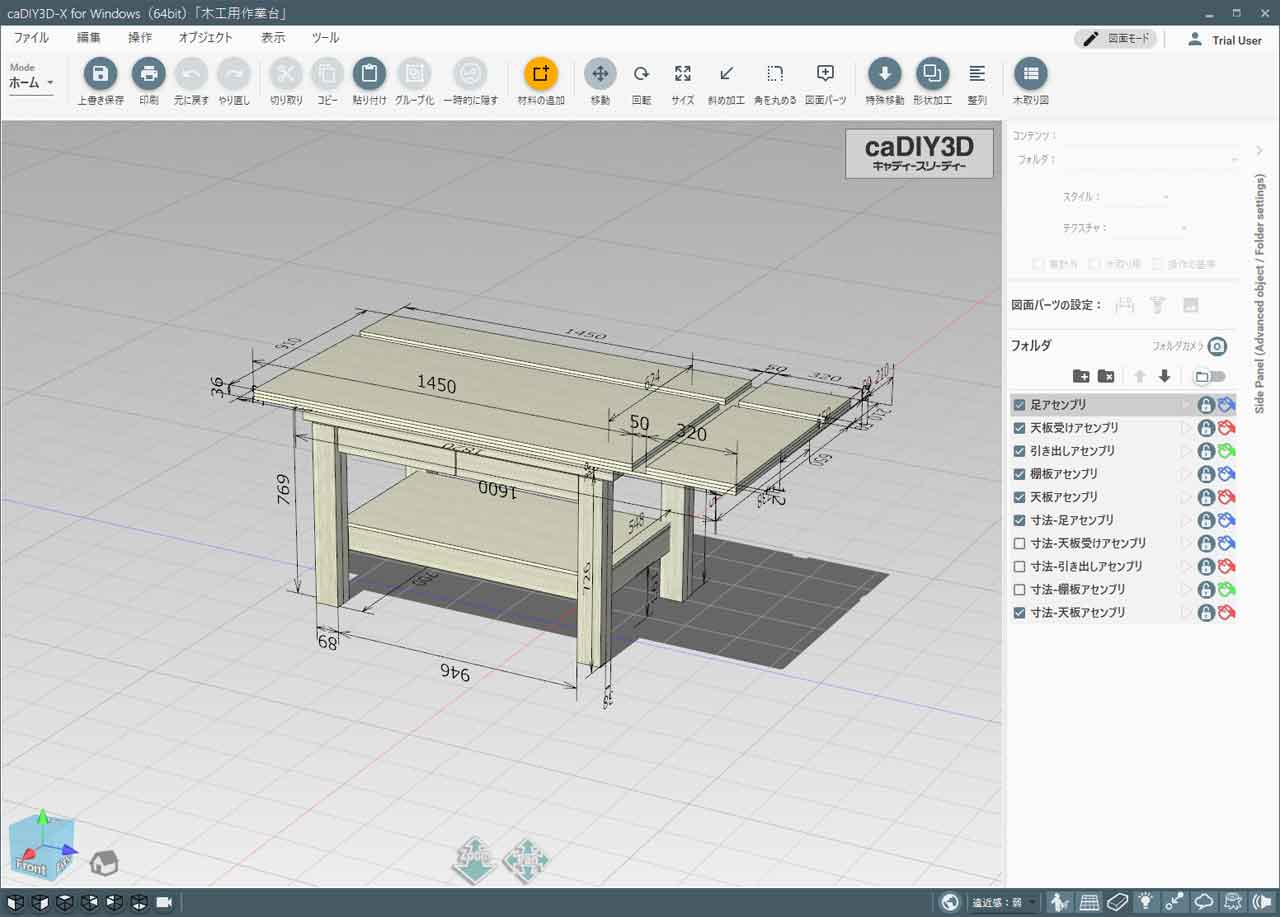Open the Mode ホーム dropdown
Screen dimensions: 1280x917
point(31,83)
